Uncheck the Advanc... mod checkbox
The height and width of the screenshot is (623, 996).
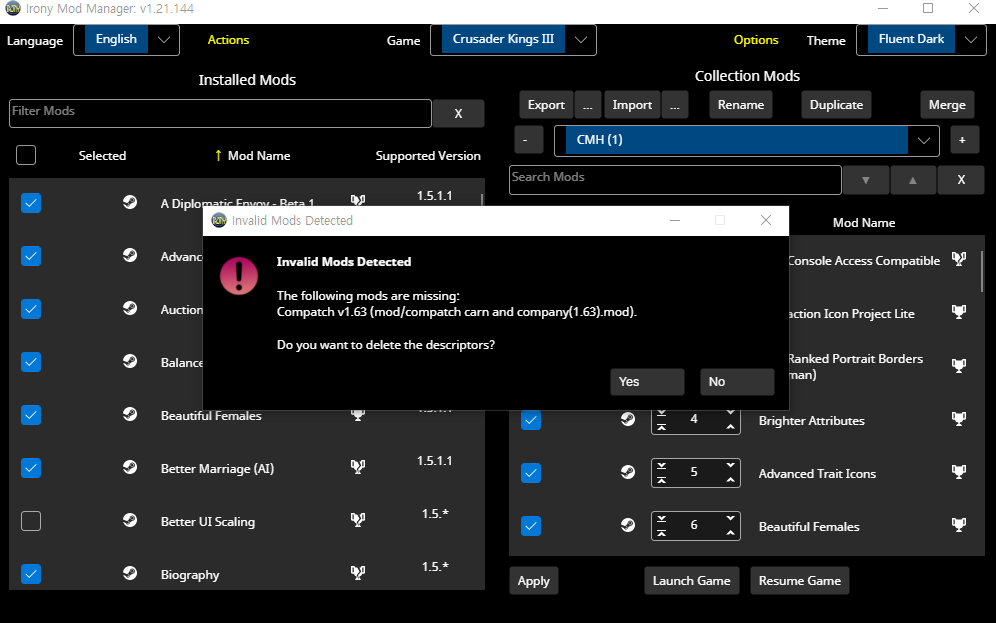[31, 256]
